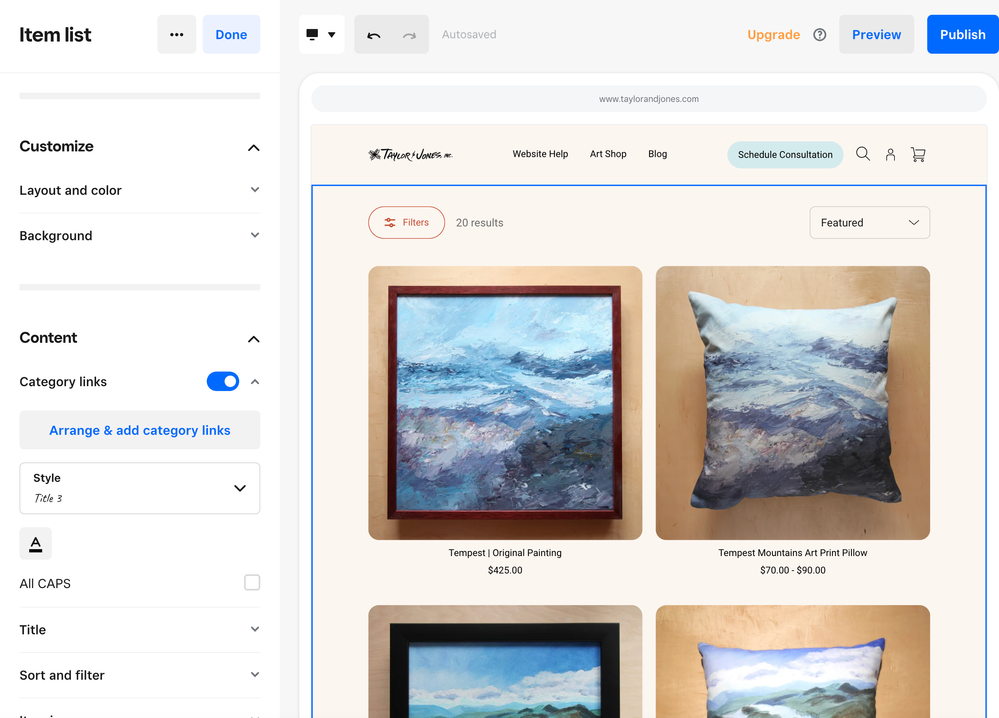The image size is (999, 718).
Task: Open the Blog nav item
Action: click(658, 154)
